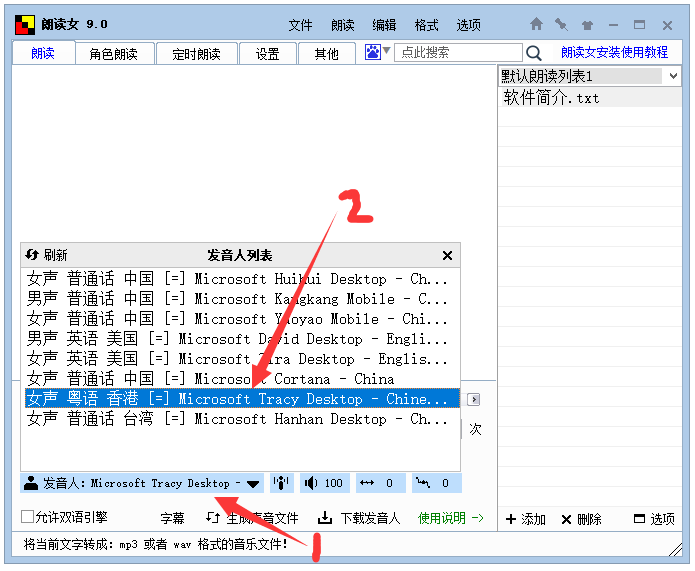Click 刷新 to refresh voice list
Viewport: 695px width, 571px height.
pyautogui.click(x=47, y=255)
